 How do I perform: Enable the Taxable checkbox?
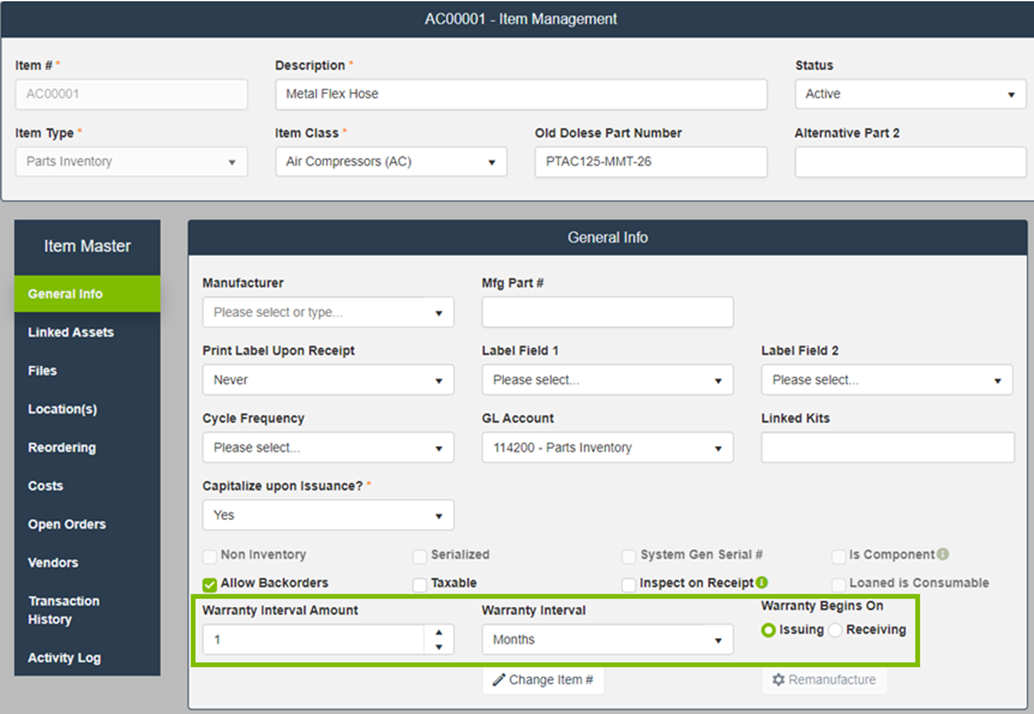coord(420,584)
